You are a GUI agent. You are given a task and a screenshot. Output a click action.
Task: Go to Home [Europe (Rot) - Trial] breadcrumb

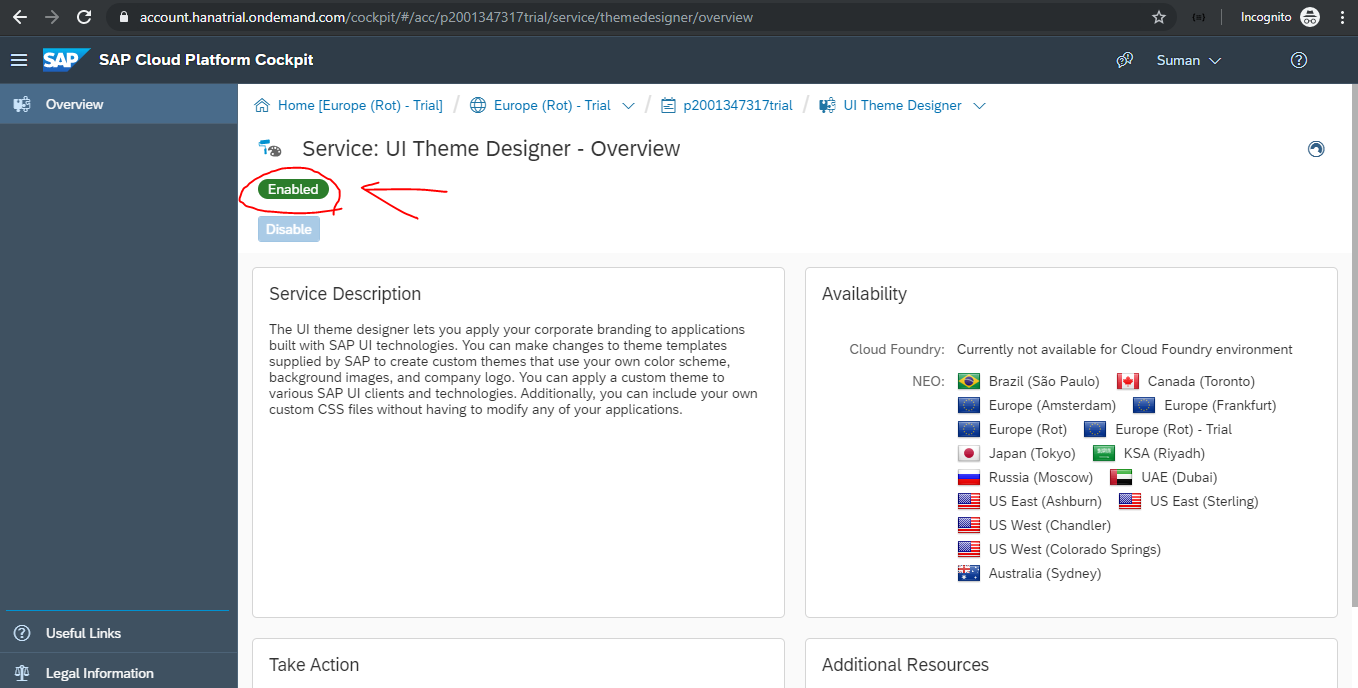coord(359,105)
